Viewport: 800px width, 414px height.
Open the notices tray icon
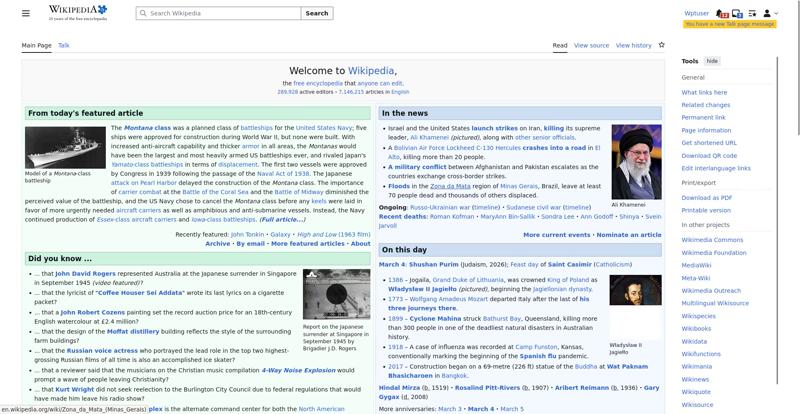[x=737, y=13]
